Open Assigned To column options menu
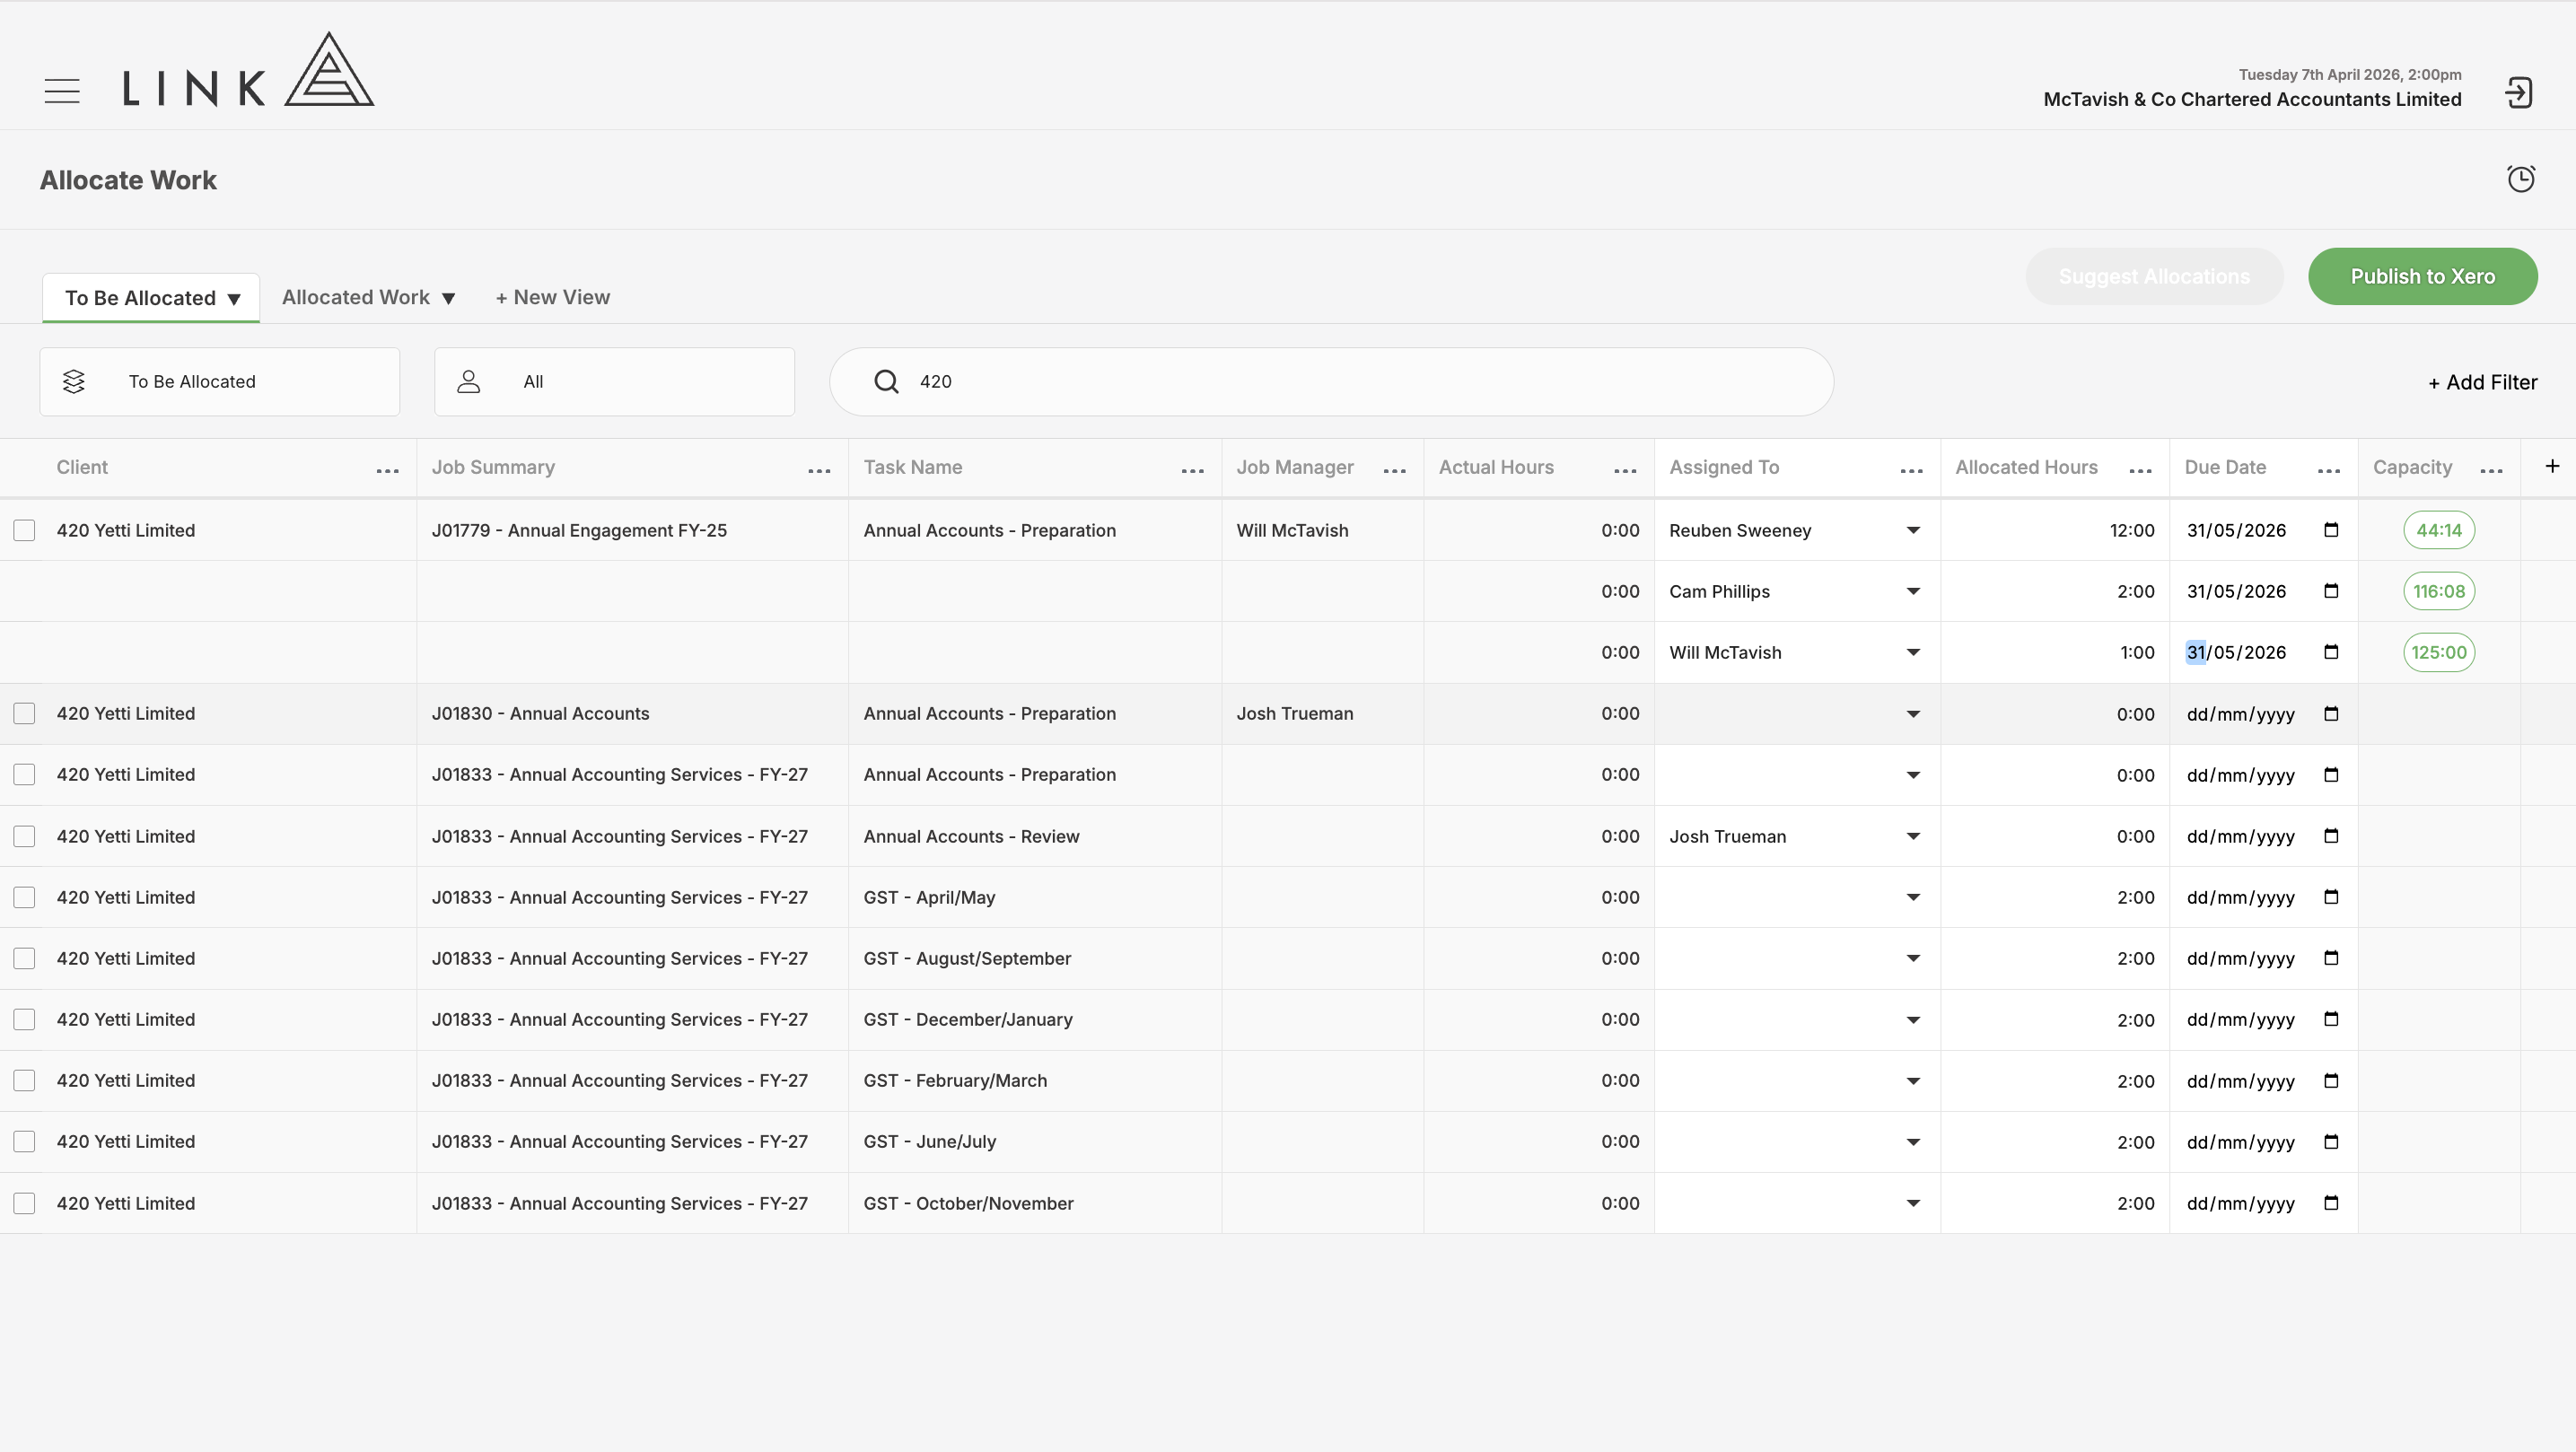 (x=1911, y=470)
